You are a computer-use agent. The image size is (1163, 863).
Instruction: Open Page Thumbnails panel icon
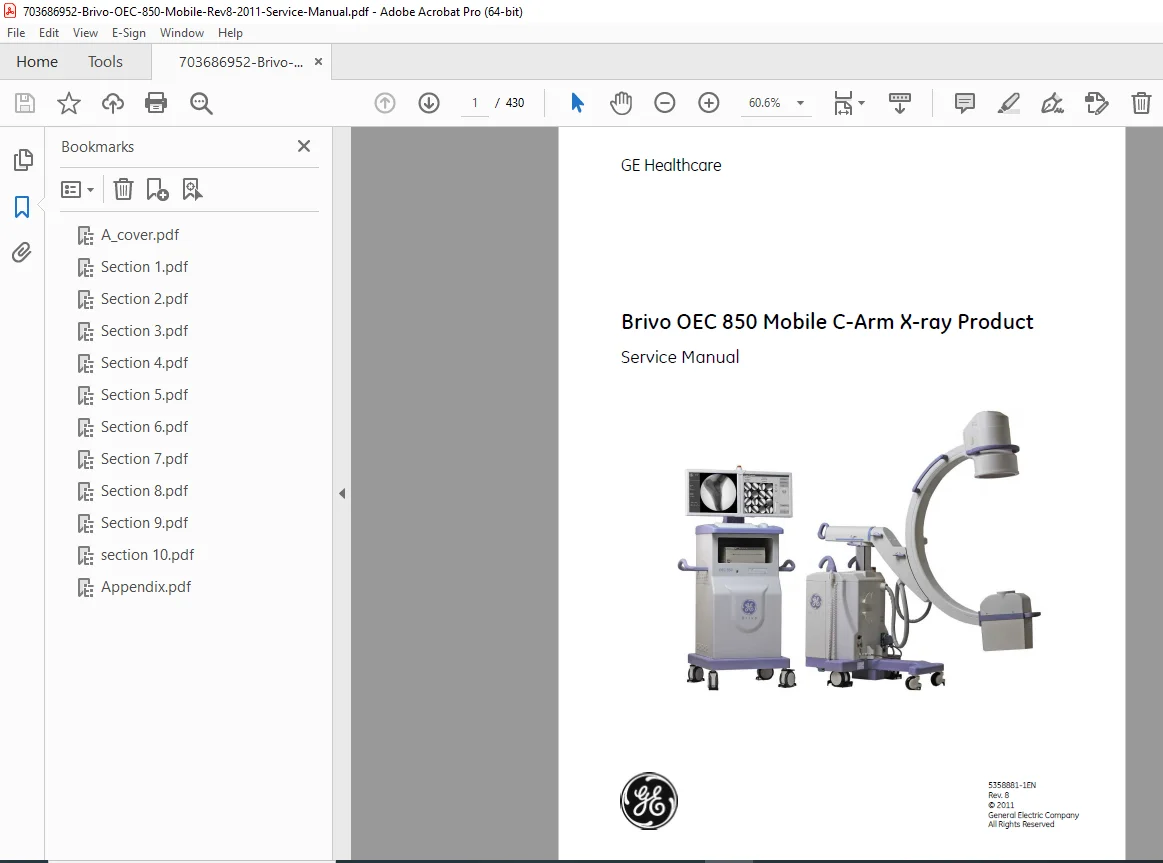click(23, 159)
